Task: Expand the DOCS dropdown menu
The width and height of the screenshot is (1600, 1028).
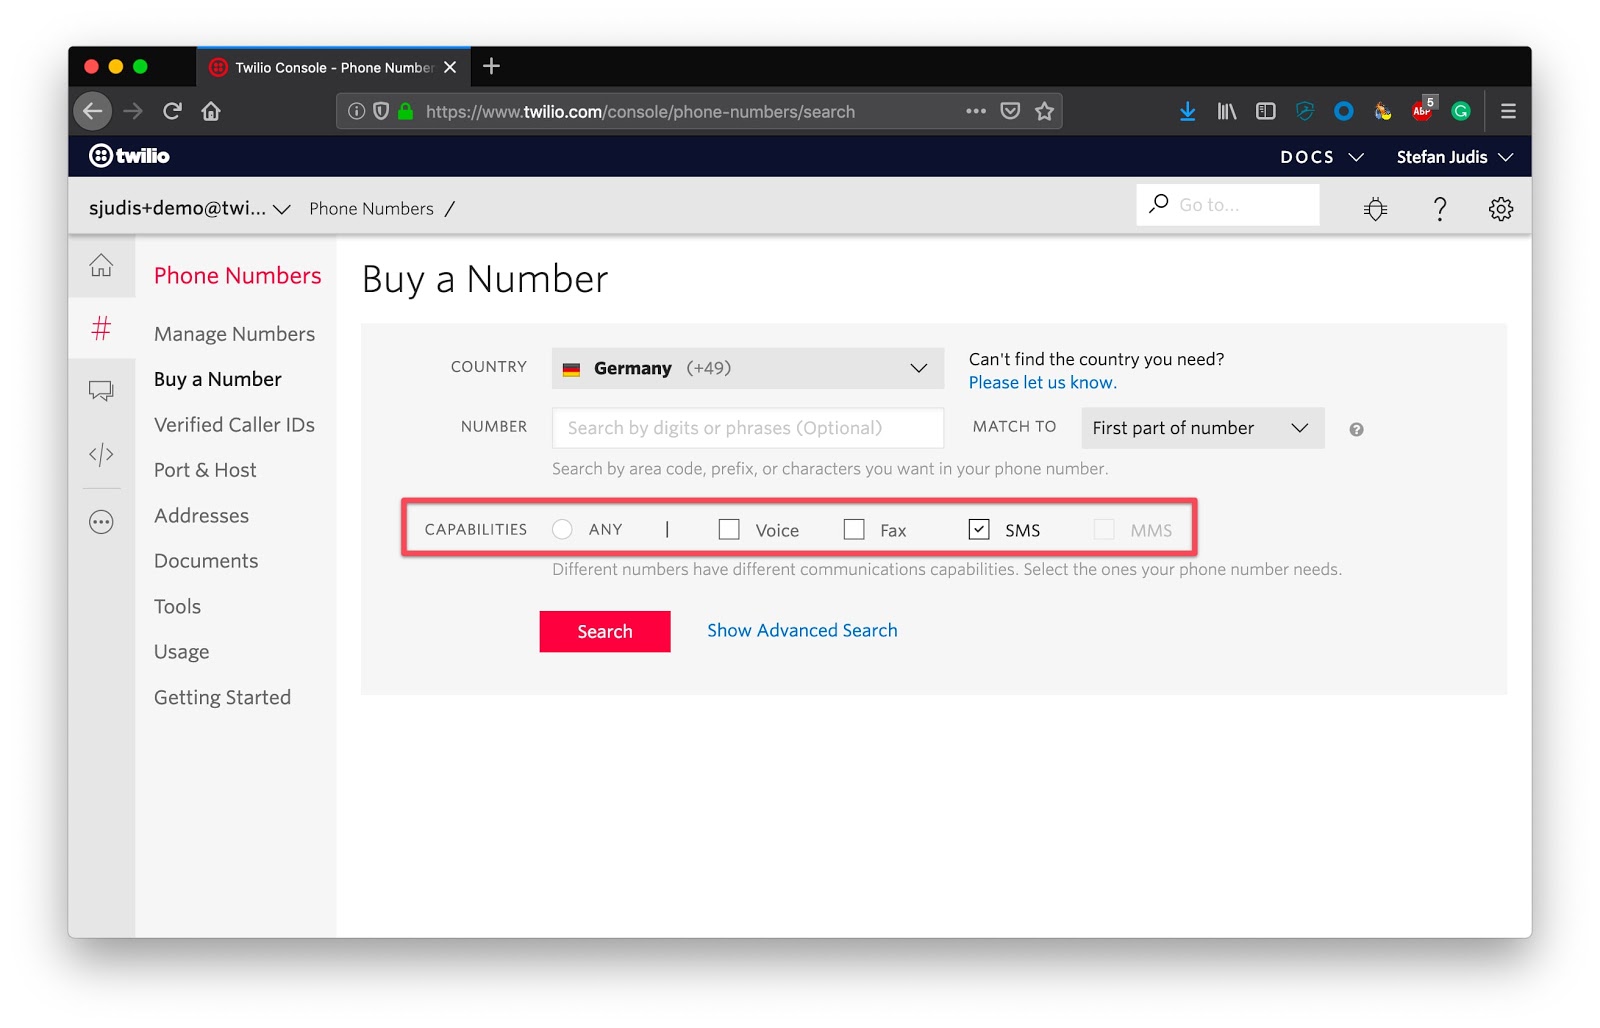Action: coord(1321,157)
